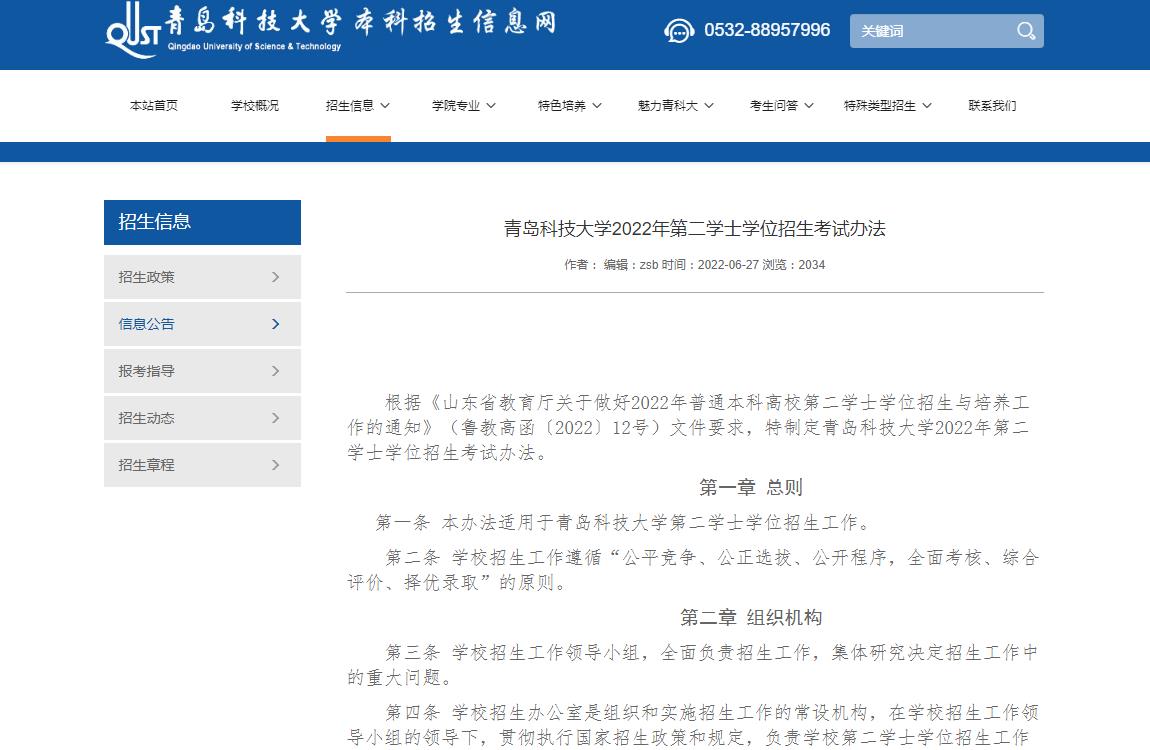Expand the chevron beside 学院专业
The width and height of the screenshot is (1150, 750).
pyautogui.click(x=491, y=106)
